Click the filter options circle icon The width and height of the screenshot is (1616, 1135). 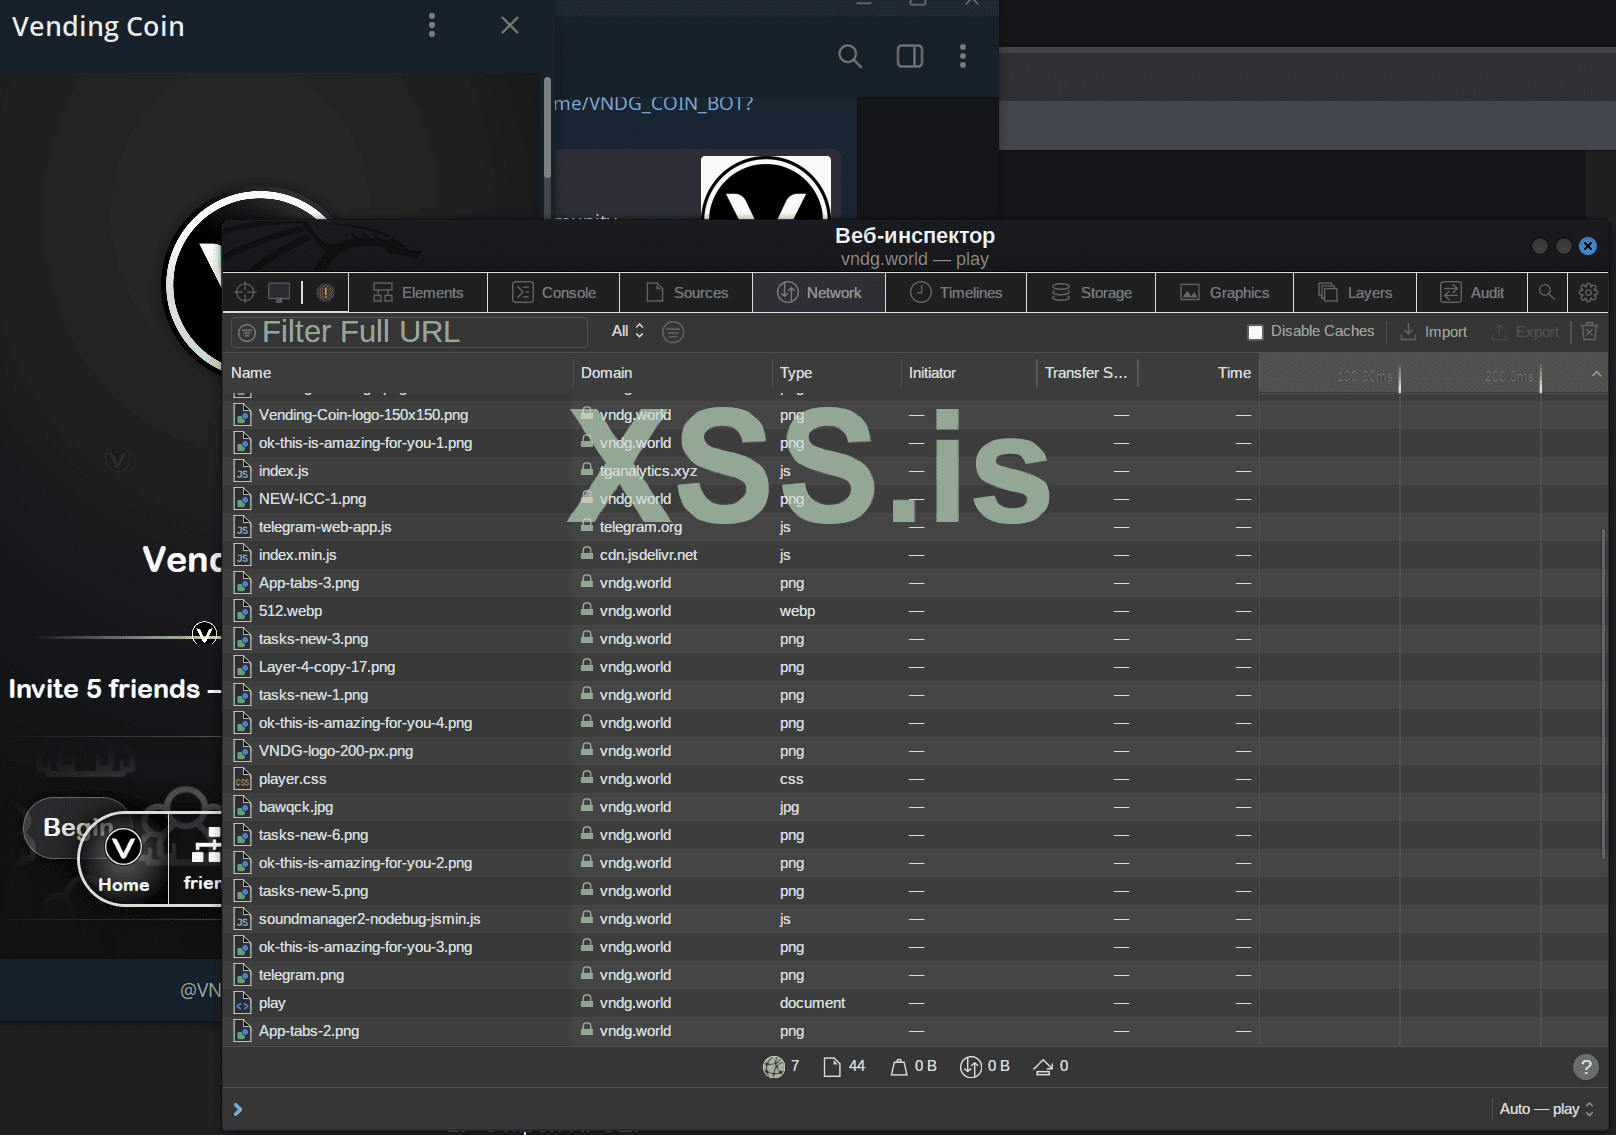click(x=673, y=332)
